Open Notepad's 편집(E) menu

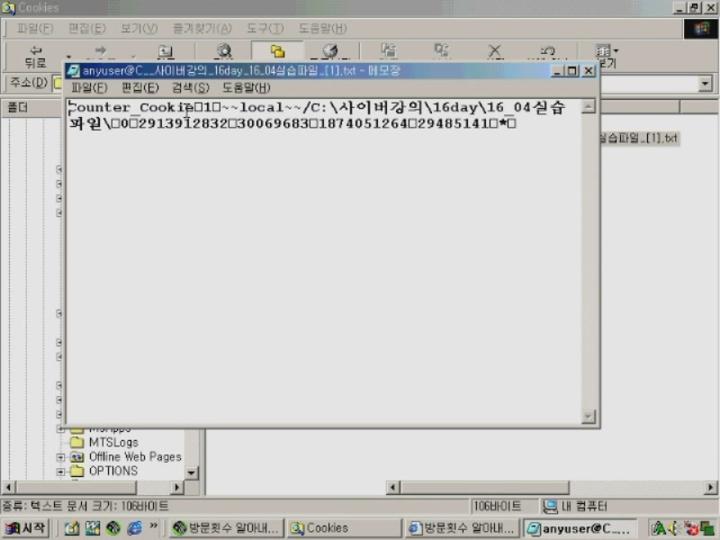coord(140,88)
